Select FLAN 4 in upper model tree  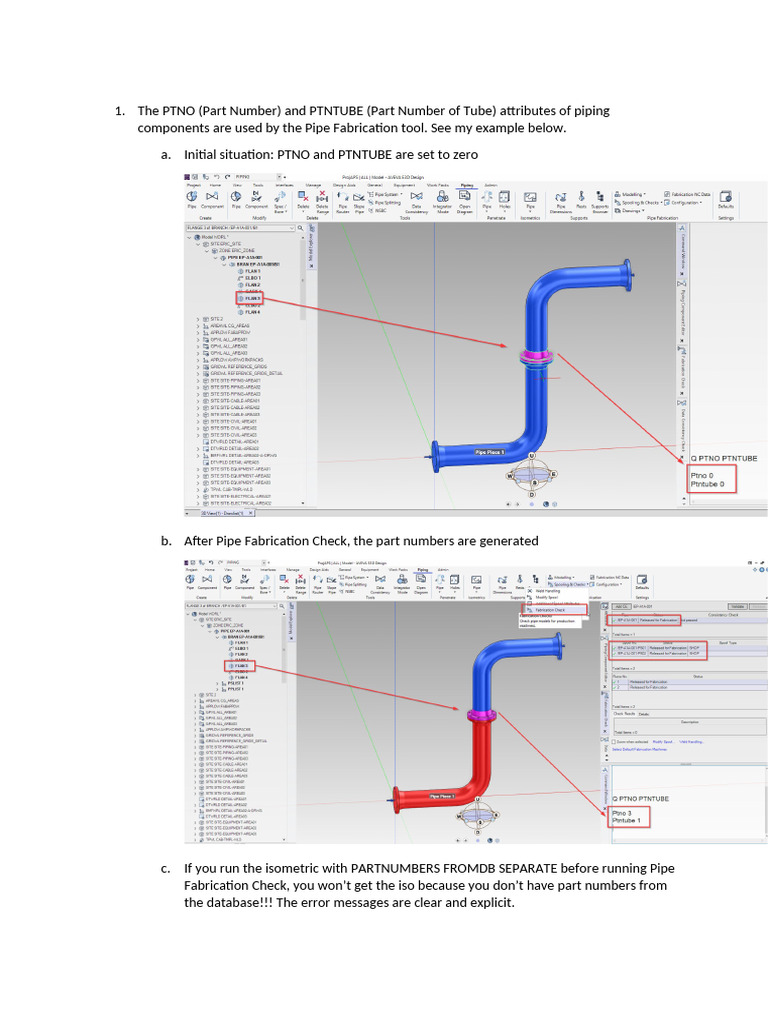coord(249,312)
